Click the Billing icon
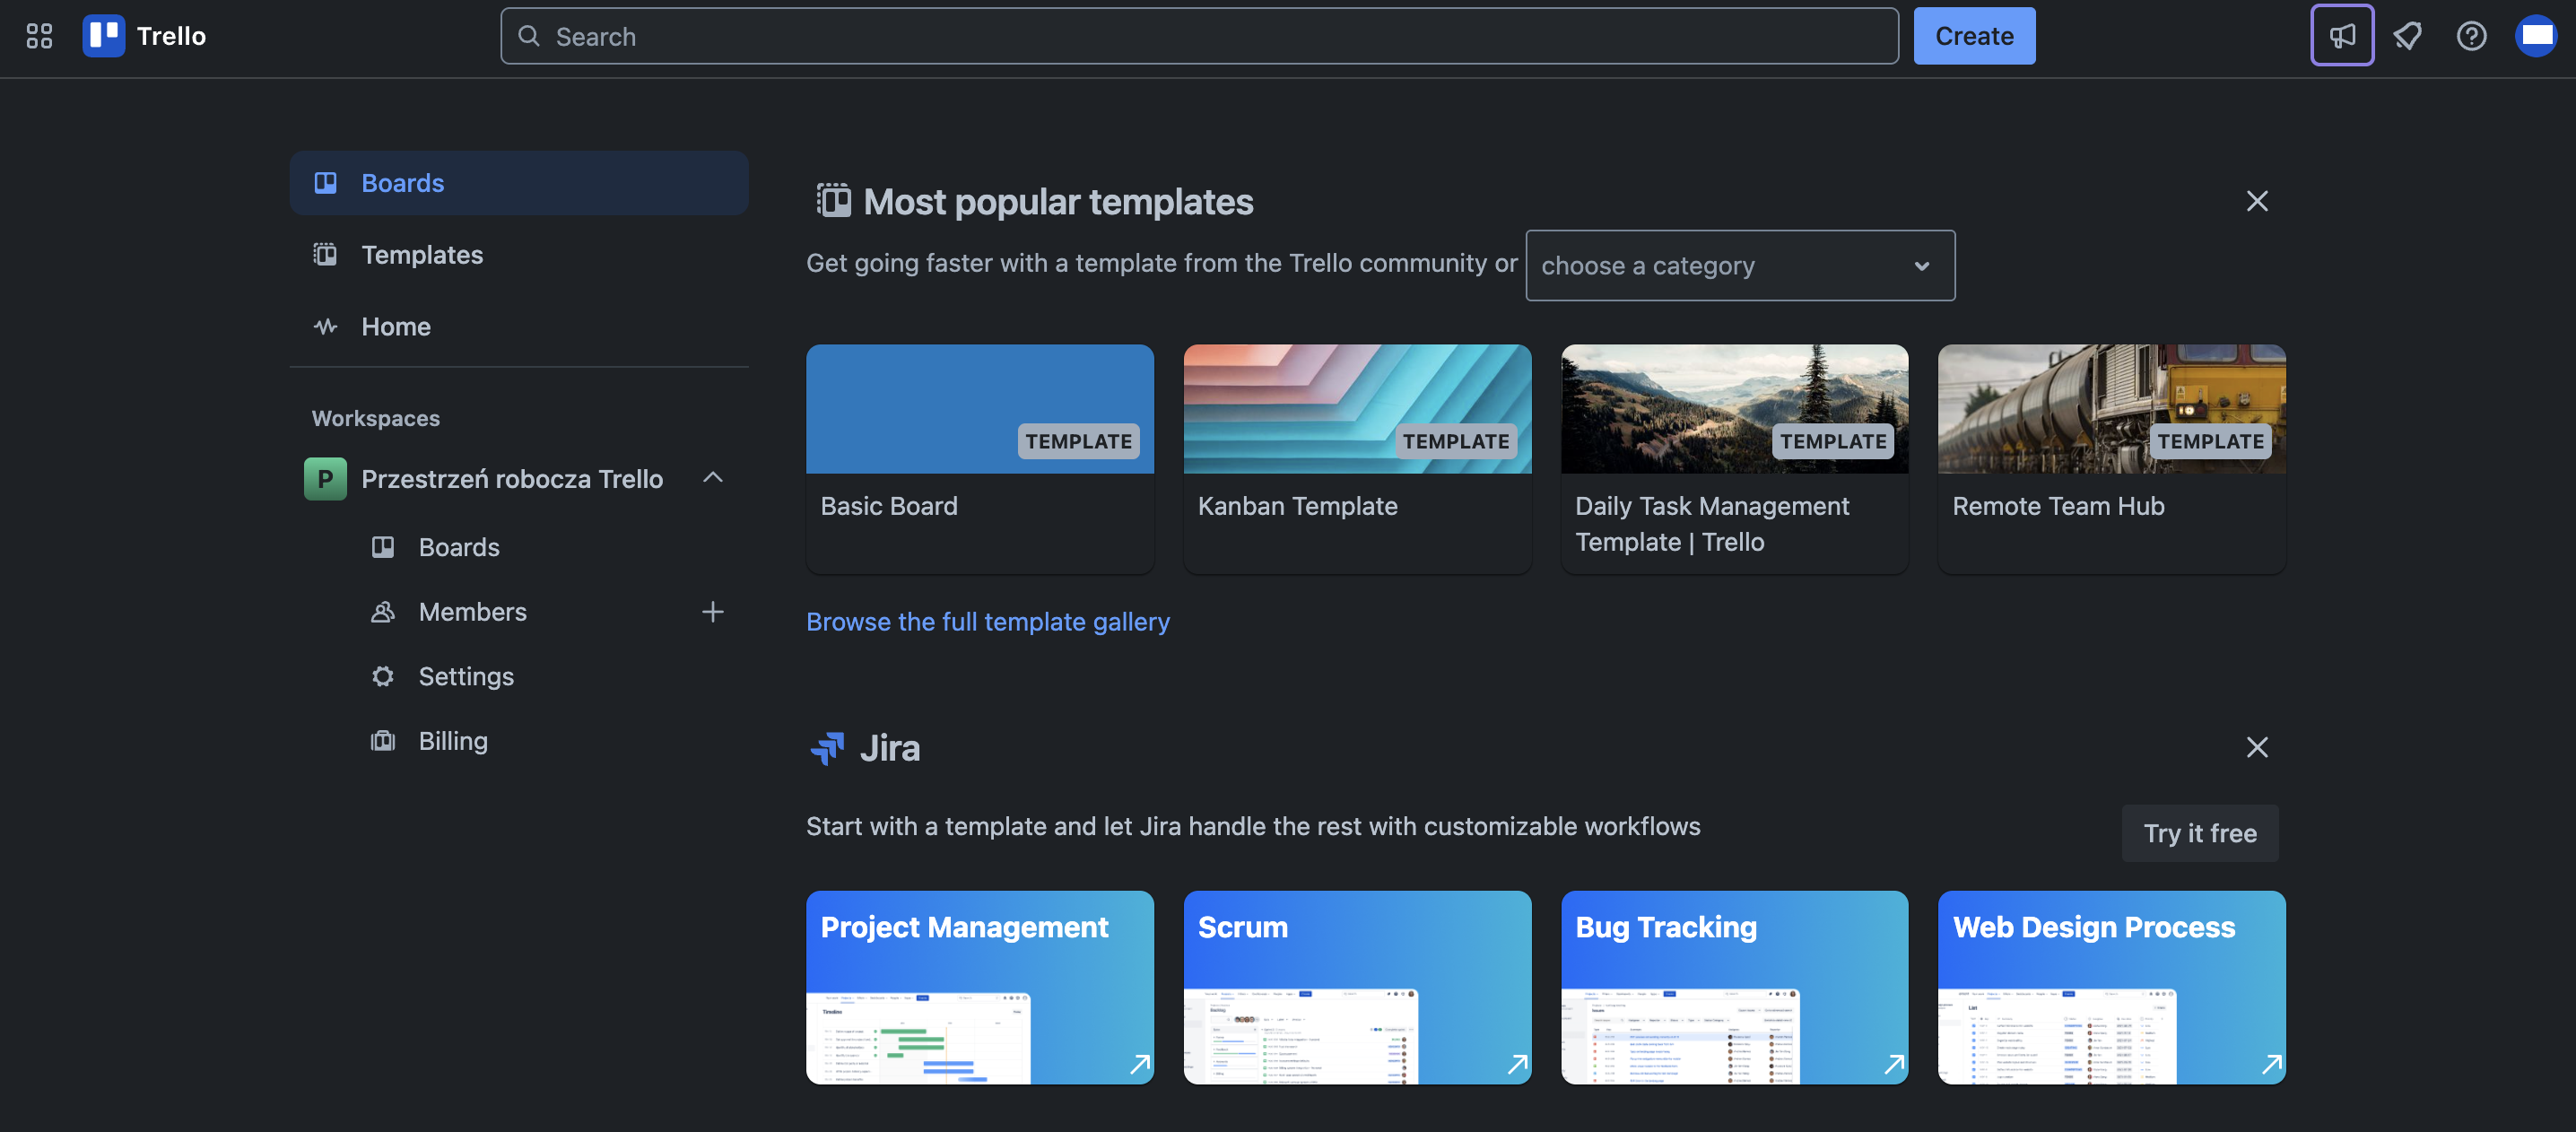The height and width of the screenshot is (1132, 2576). [x=382, y=741]
